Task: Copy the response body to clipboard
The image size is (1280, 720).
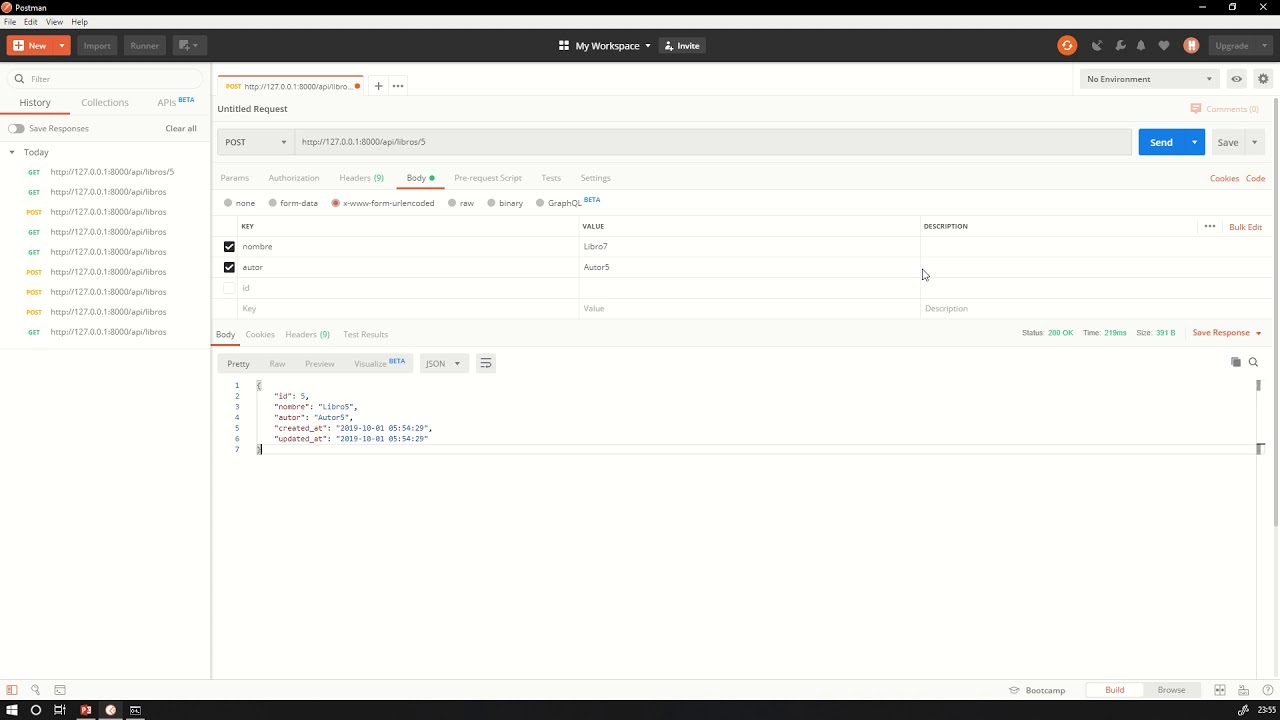Action: [1236, 362]
